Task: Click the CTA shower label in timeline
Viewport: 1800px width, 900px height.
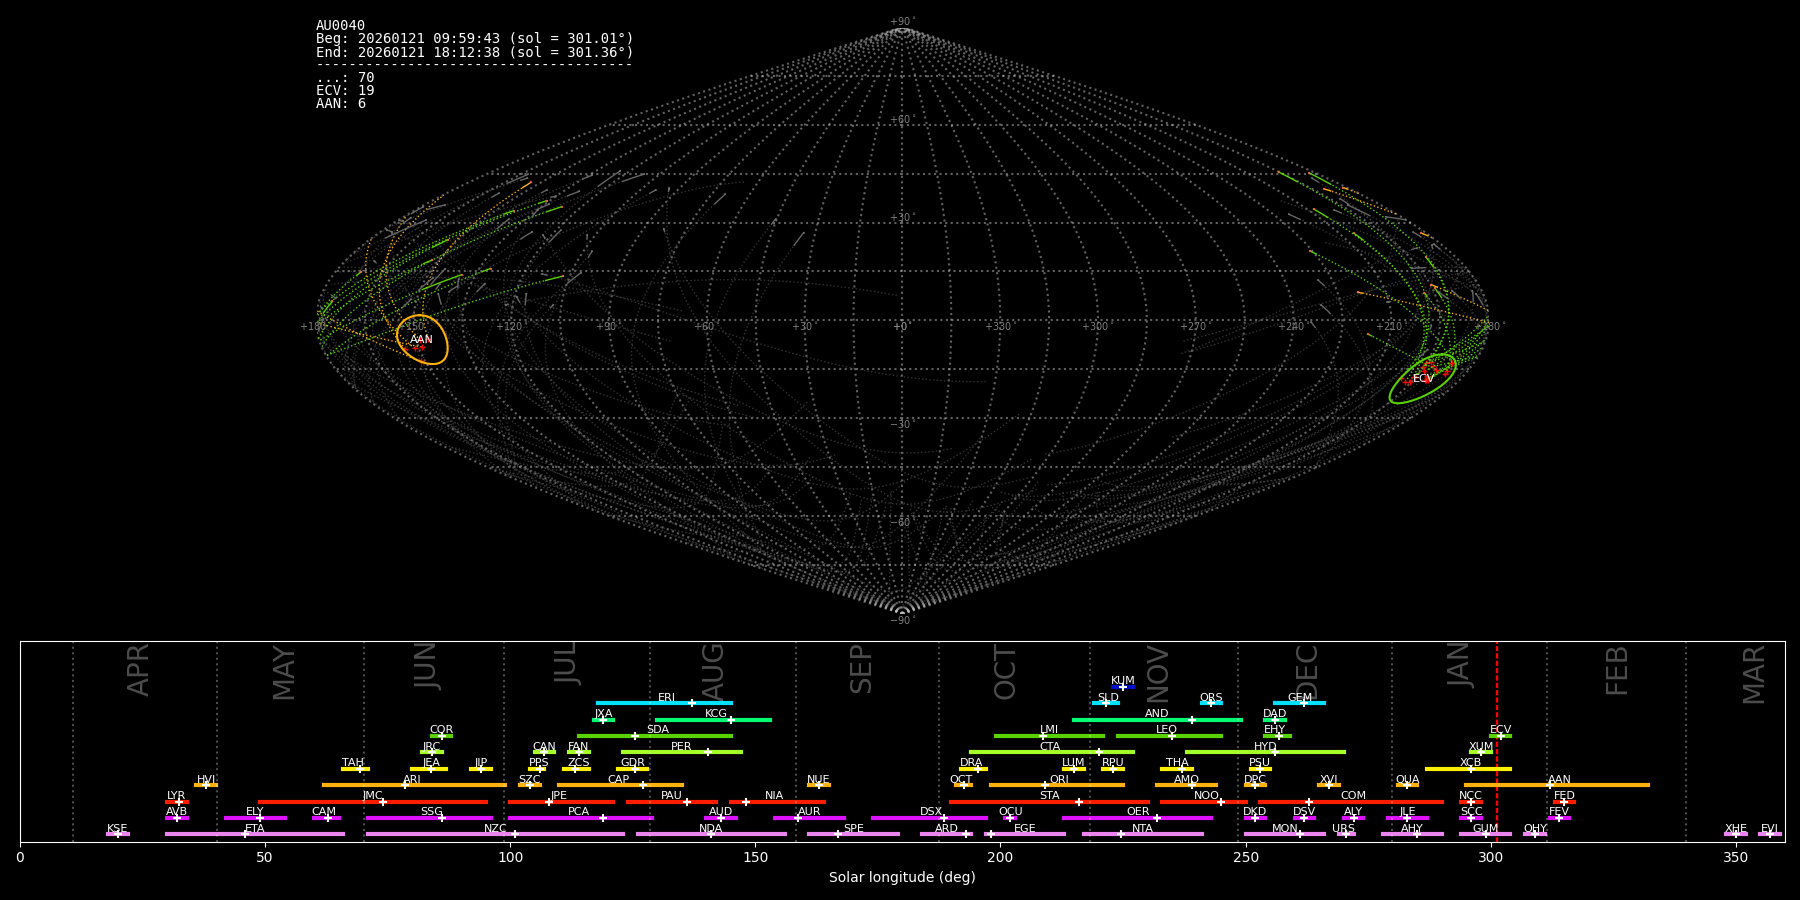Action: coord(1050,747)
